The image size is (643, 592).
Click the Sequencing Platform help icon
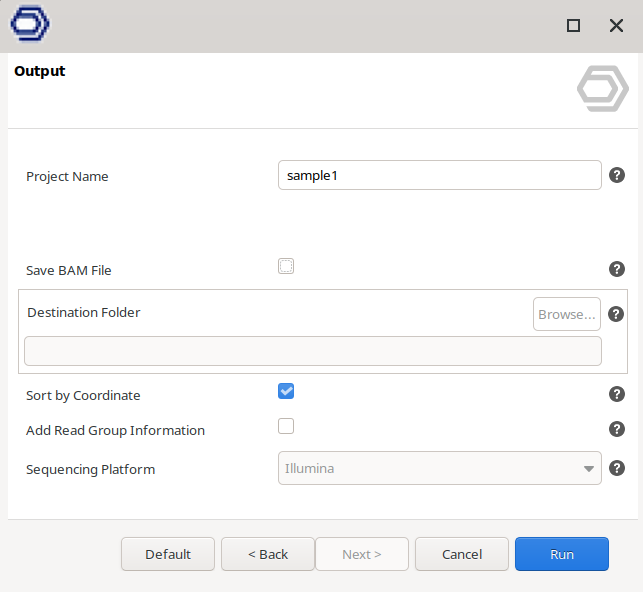(x=617, y=468)
